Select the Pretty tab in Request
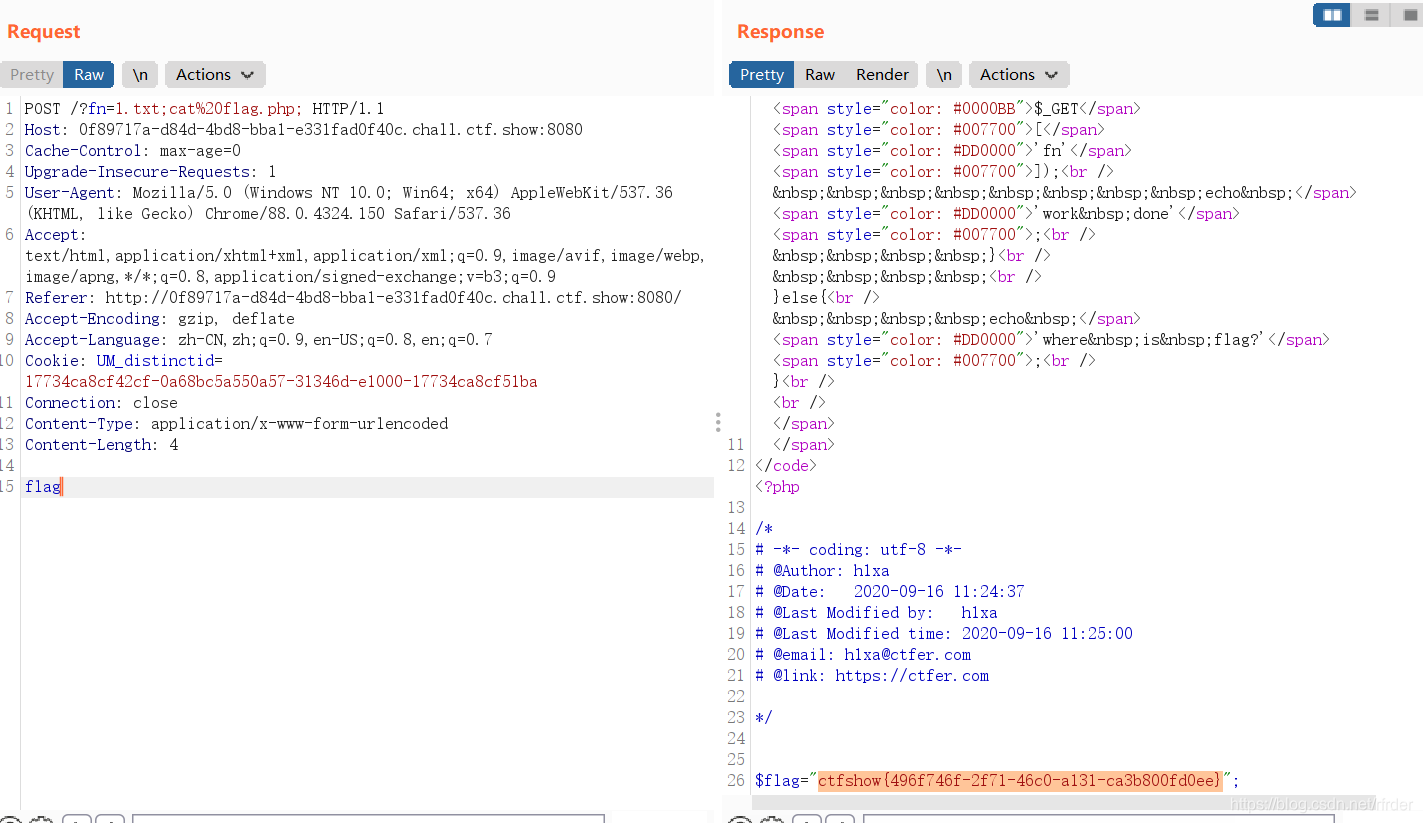1423x823 pixels. [x=32, y=75]
